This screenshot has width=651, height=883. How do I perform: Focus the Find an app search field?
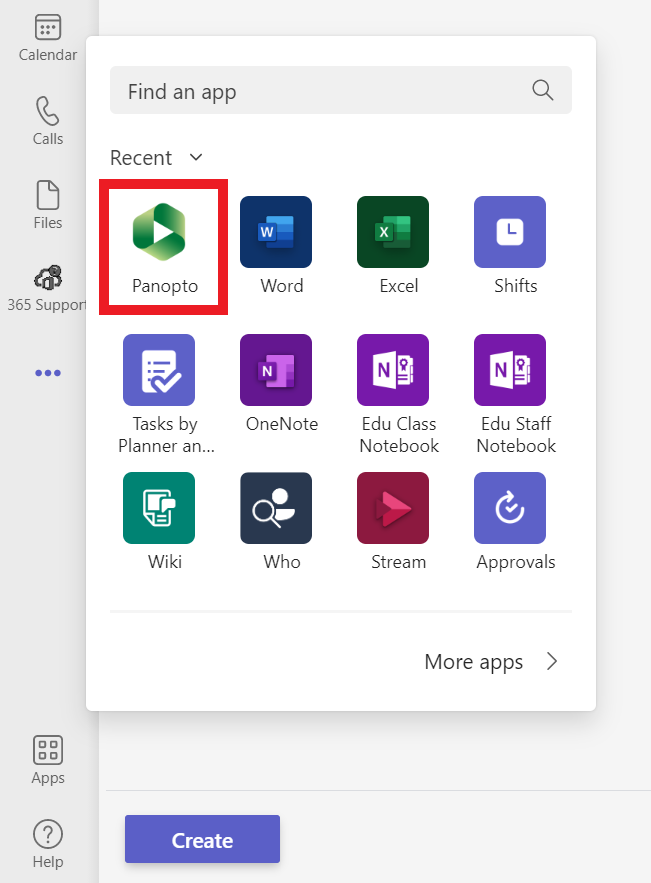click(341, 90)
